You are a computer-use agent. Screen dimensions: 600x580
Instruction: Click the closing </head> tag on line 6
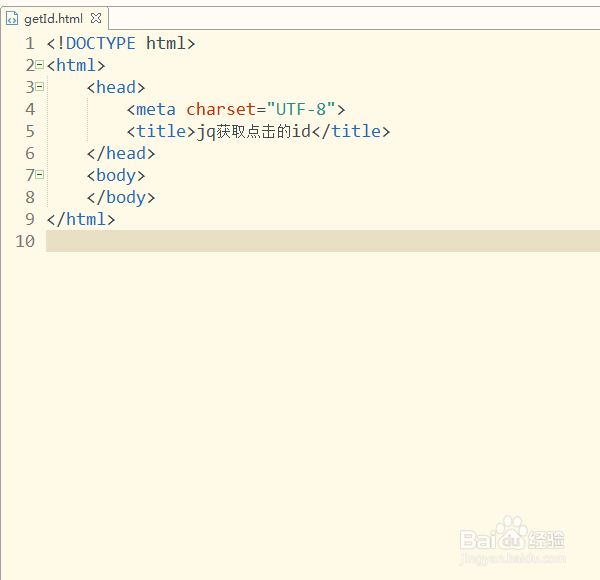121,153
